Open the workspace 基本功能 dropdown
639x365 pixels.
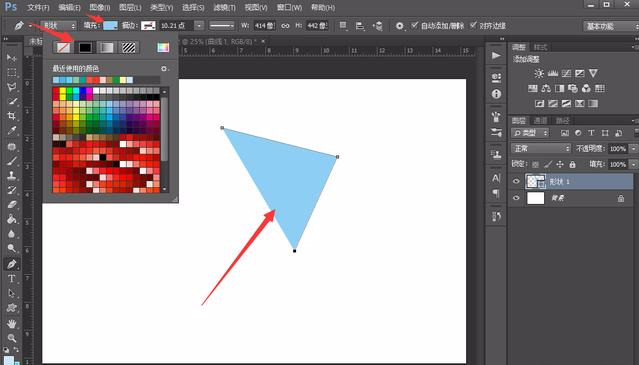[611, 26]
